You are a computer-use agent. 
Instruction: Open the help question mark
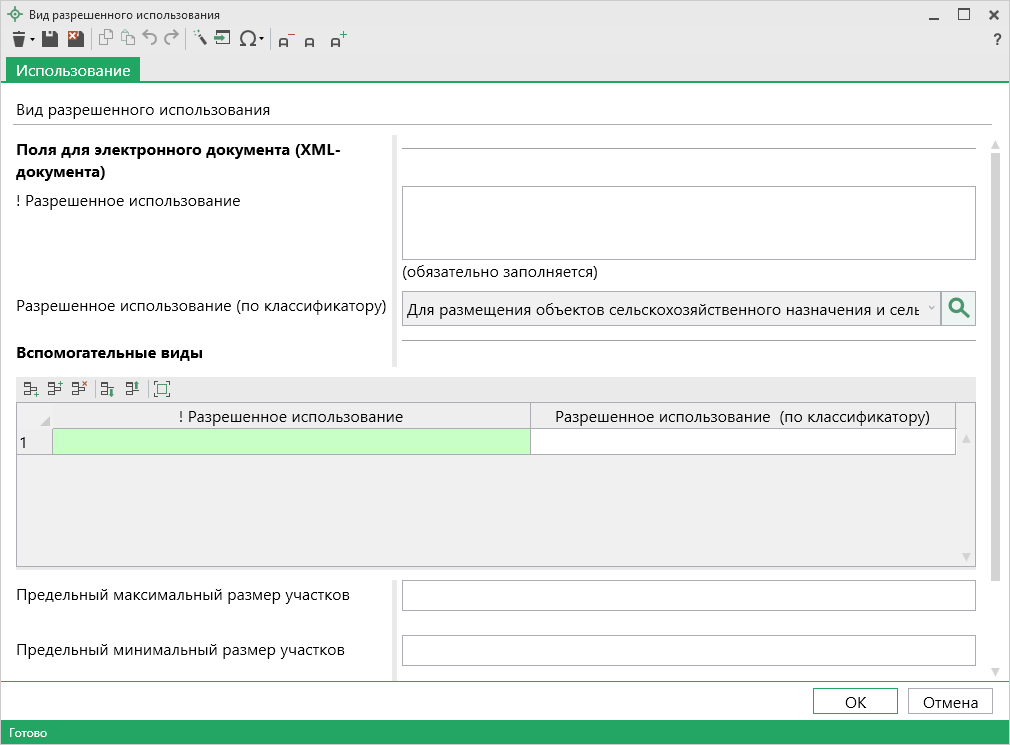tap(996, 40)
